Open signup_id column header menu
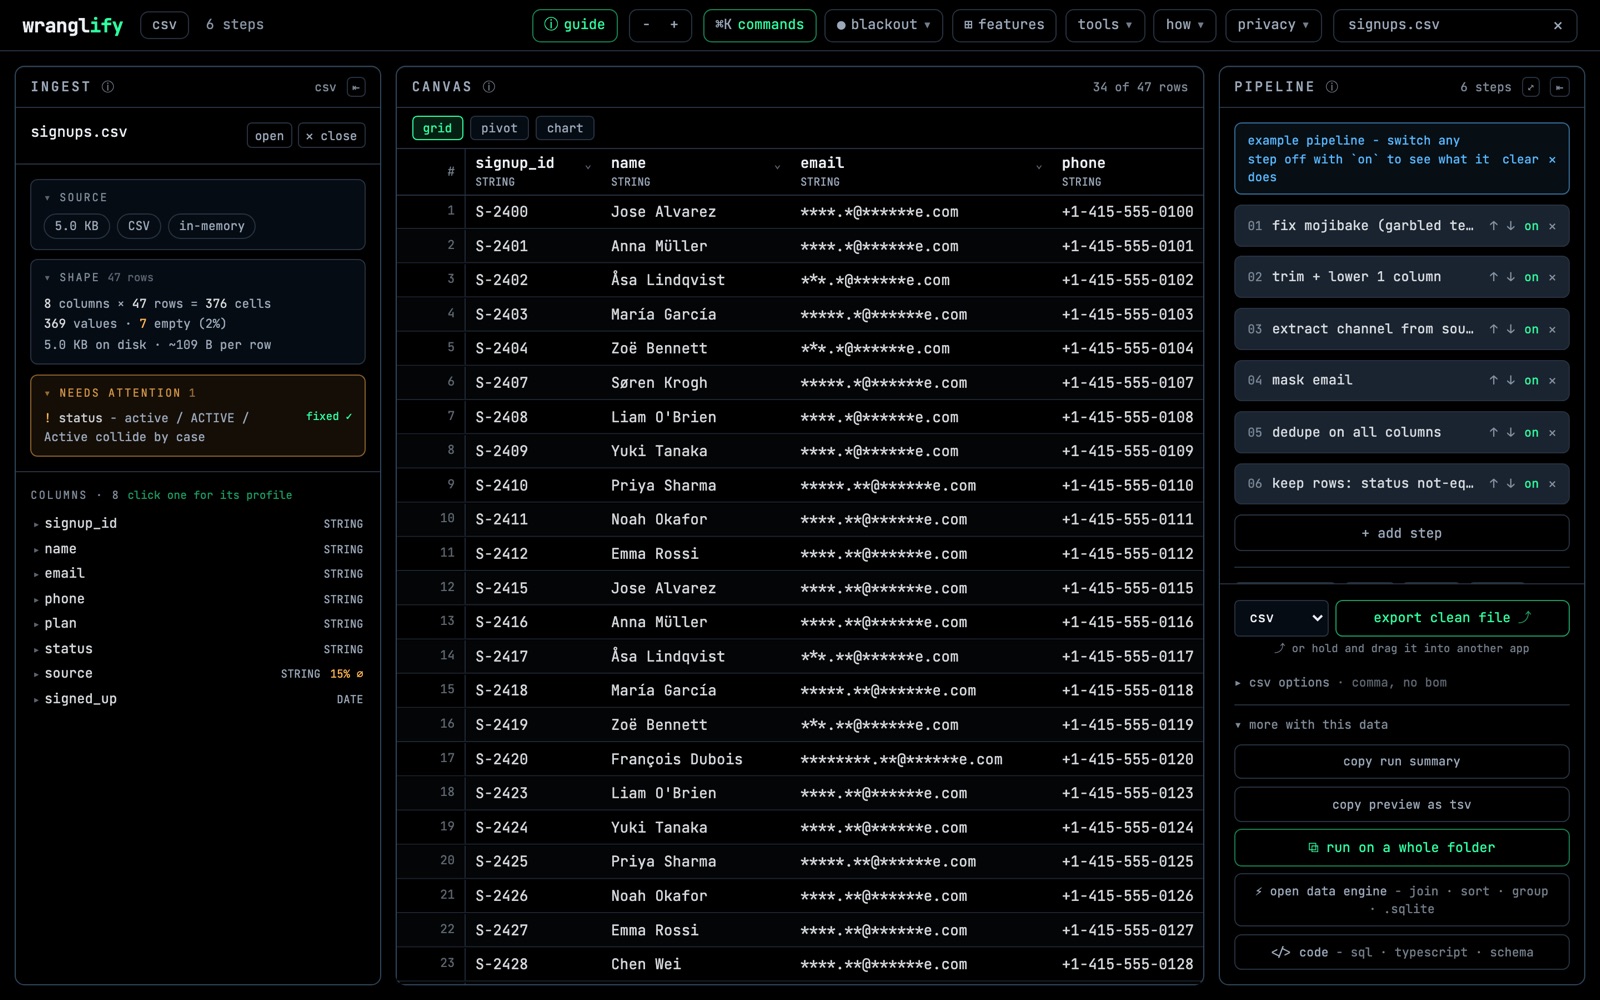 588,167
